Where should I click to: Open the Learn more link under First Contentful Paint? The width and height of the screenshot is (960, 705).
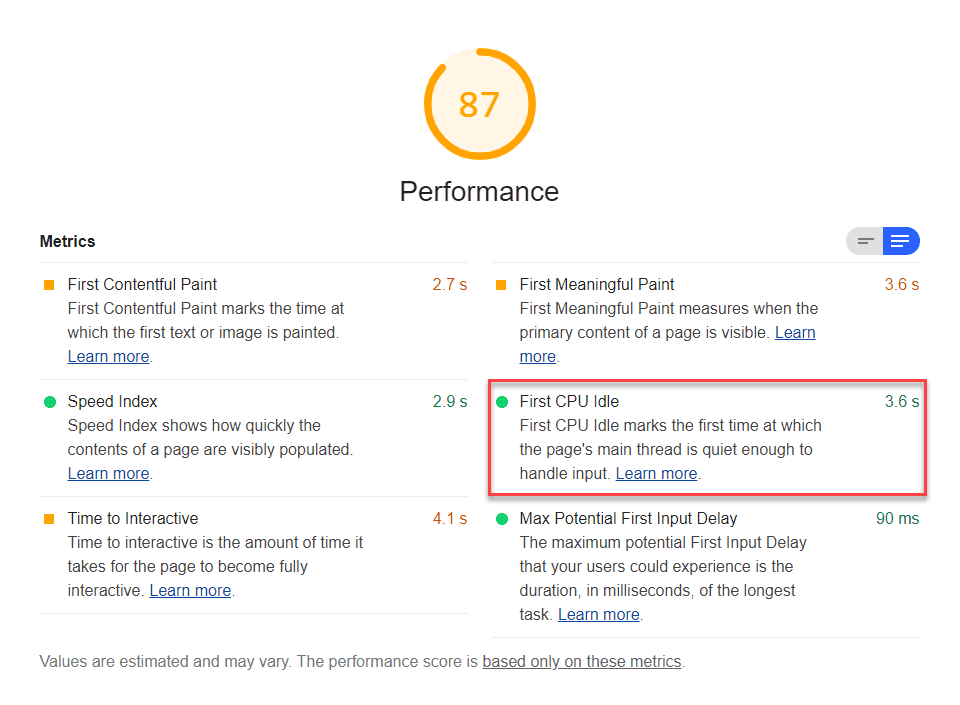[x=108, y=356]
